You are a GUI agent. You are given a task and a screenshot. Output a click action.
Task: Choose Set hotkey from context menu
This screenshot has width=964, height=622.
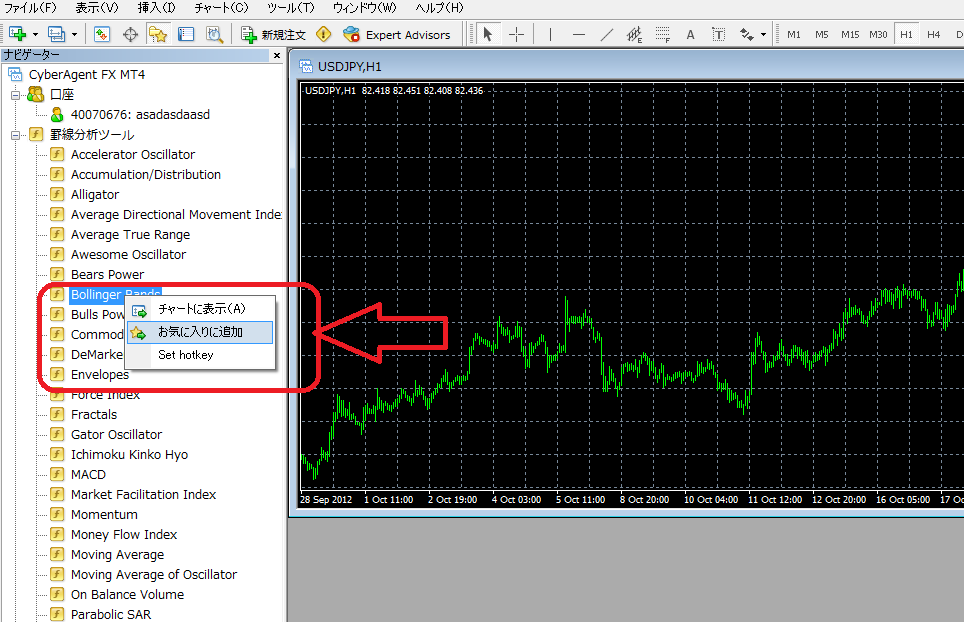(200, 355)
